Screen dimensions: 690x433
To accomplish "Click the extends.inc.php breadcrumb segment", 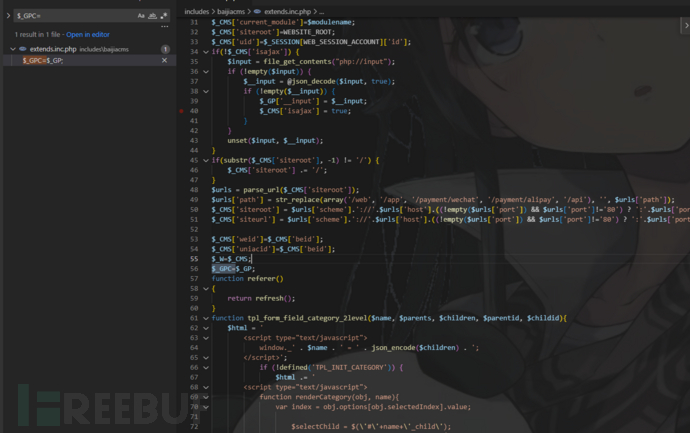I will click(x=287, y=11).
